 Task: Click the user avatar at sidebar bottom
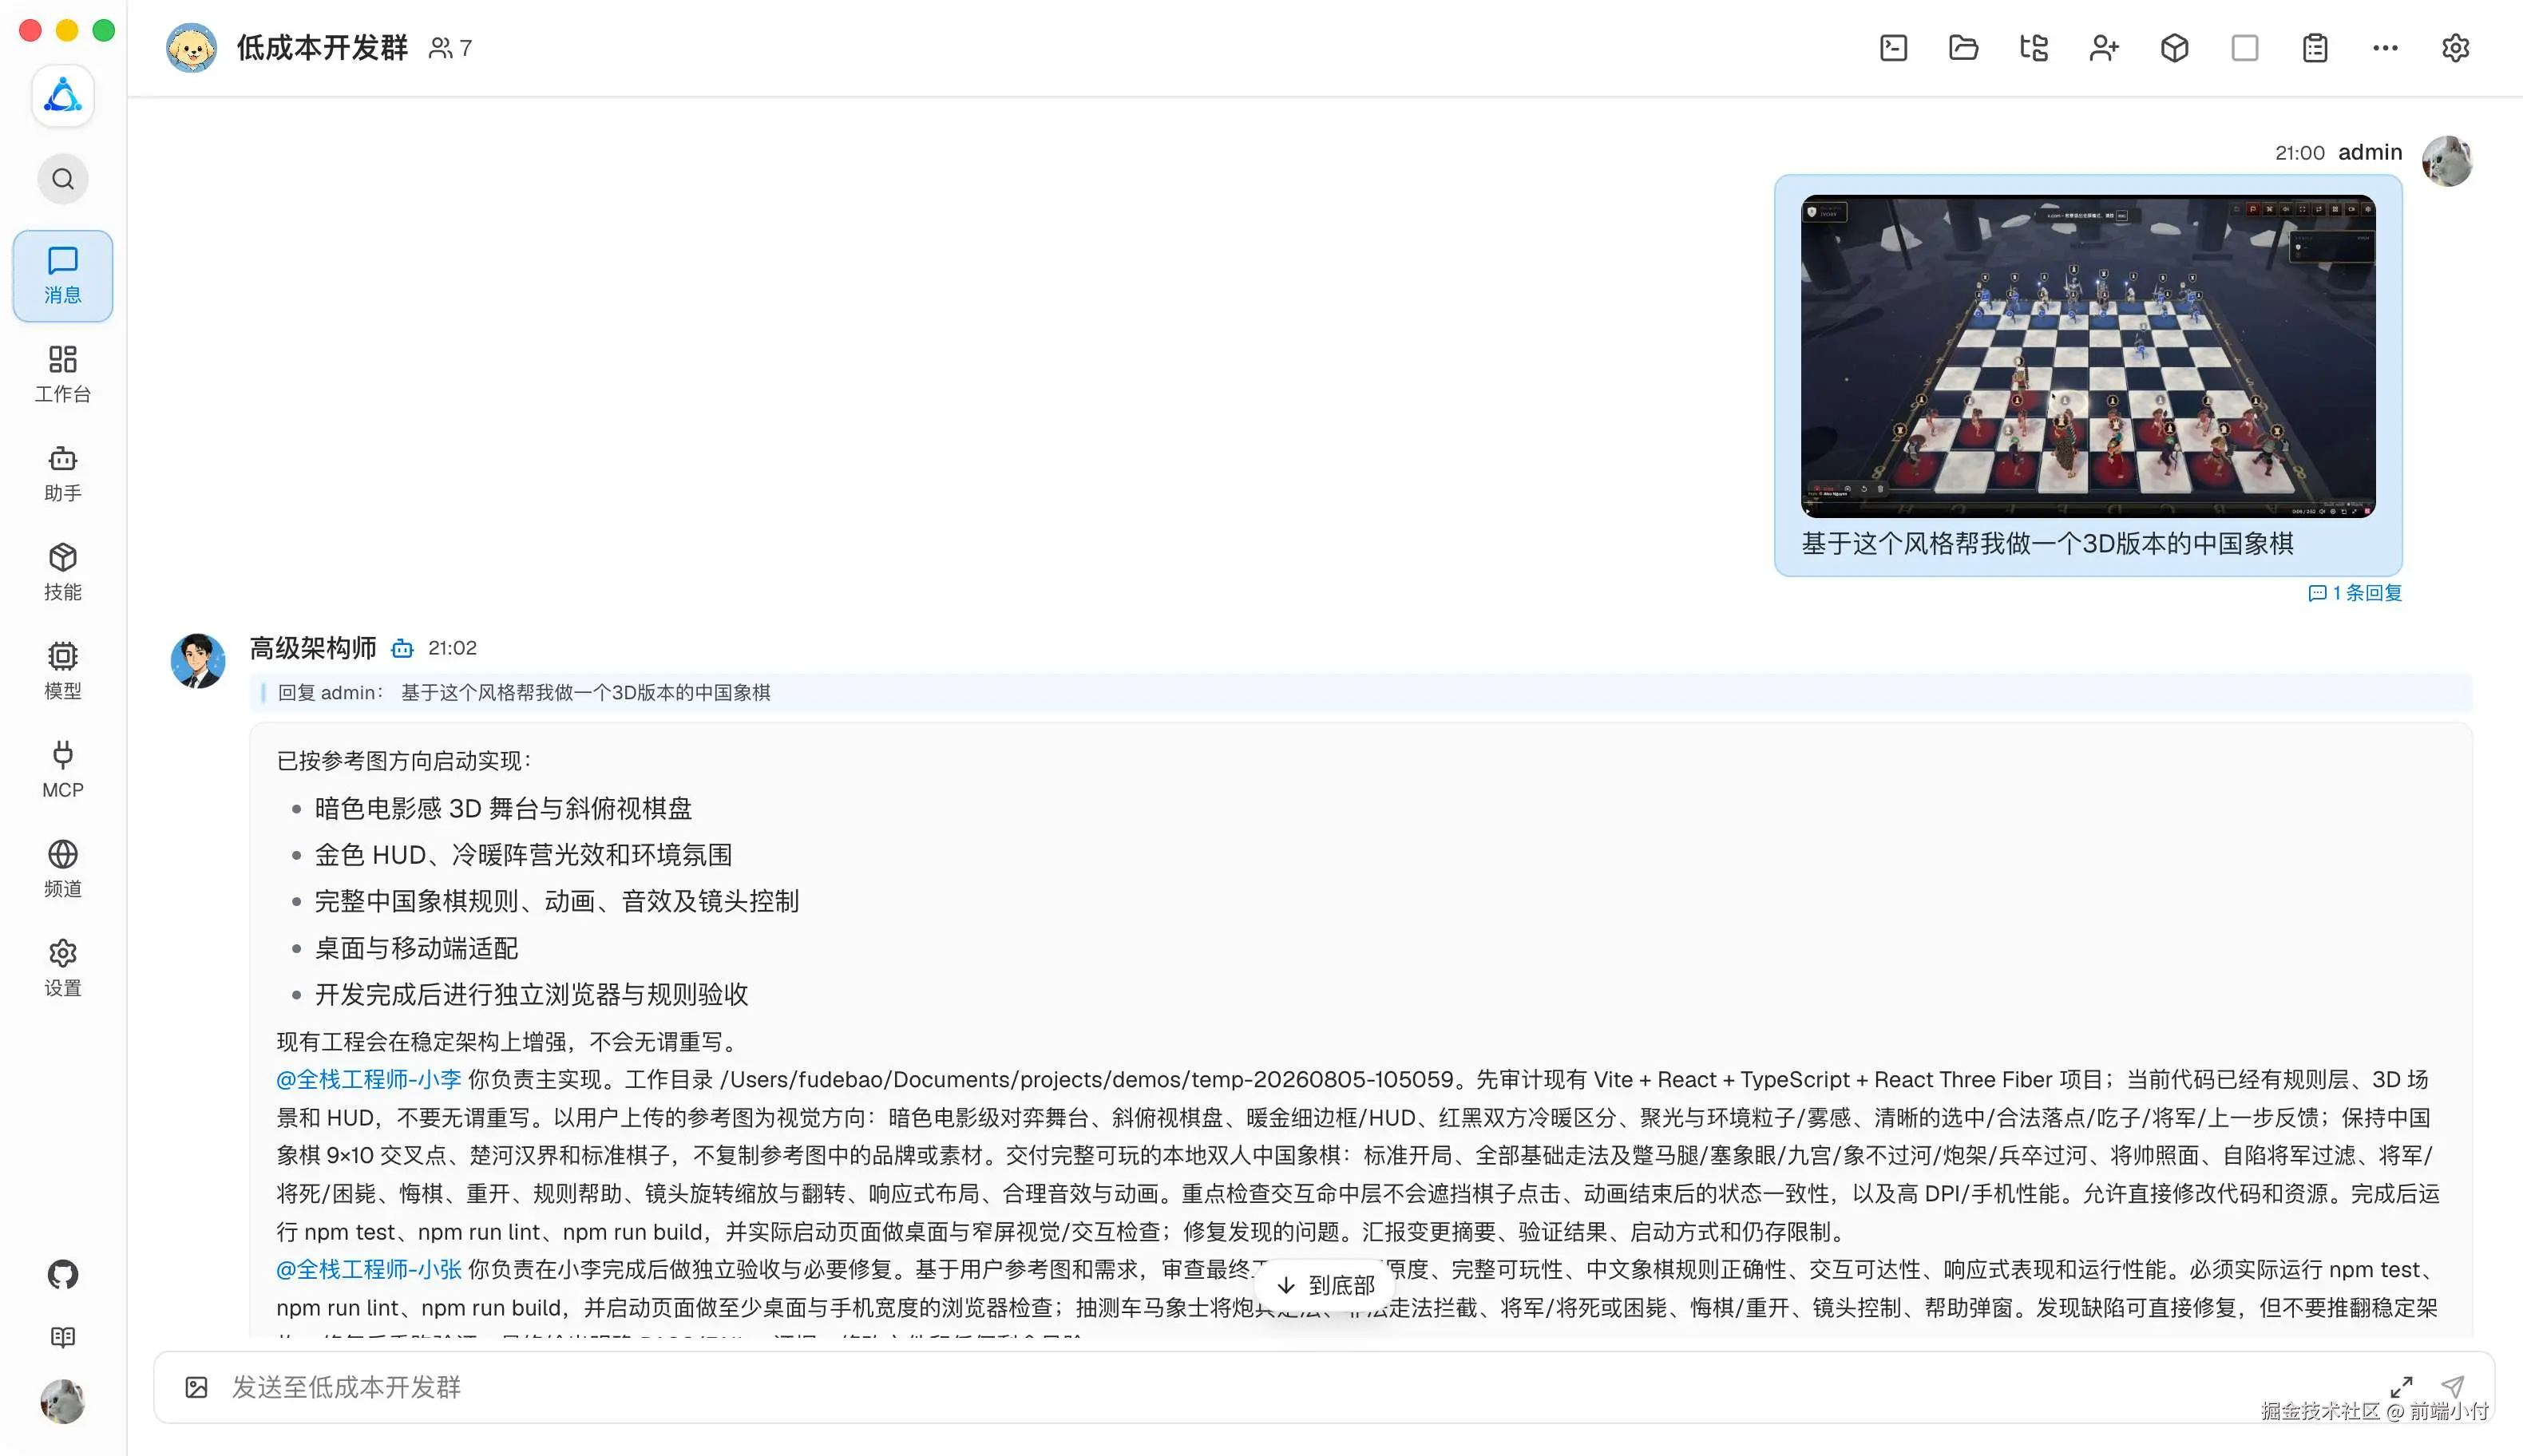(x=63, y=1401)
